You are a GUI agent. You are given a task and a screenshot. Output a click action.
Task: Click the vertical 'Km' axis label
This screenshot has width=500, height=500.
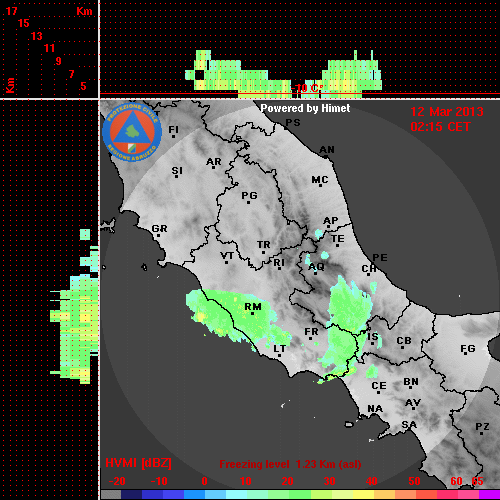pyautogui.click(x=10, y=85)
